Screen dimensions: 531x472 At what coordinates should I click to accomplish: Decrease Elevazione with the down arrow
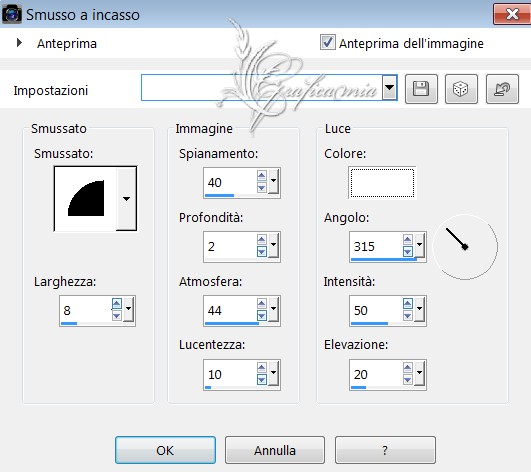tap(408, 380)
